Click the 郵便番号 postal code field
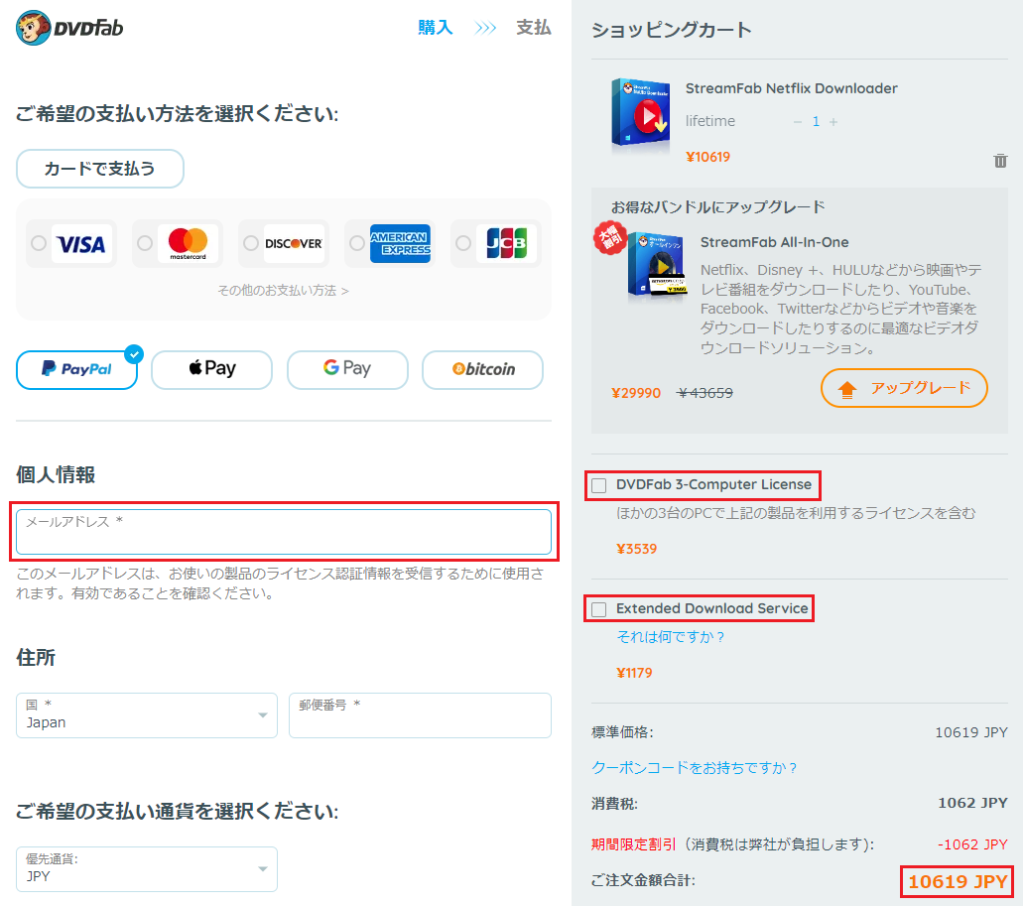The image size is (1024, 906). [x=420, y=715]
